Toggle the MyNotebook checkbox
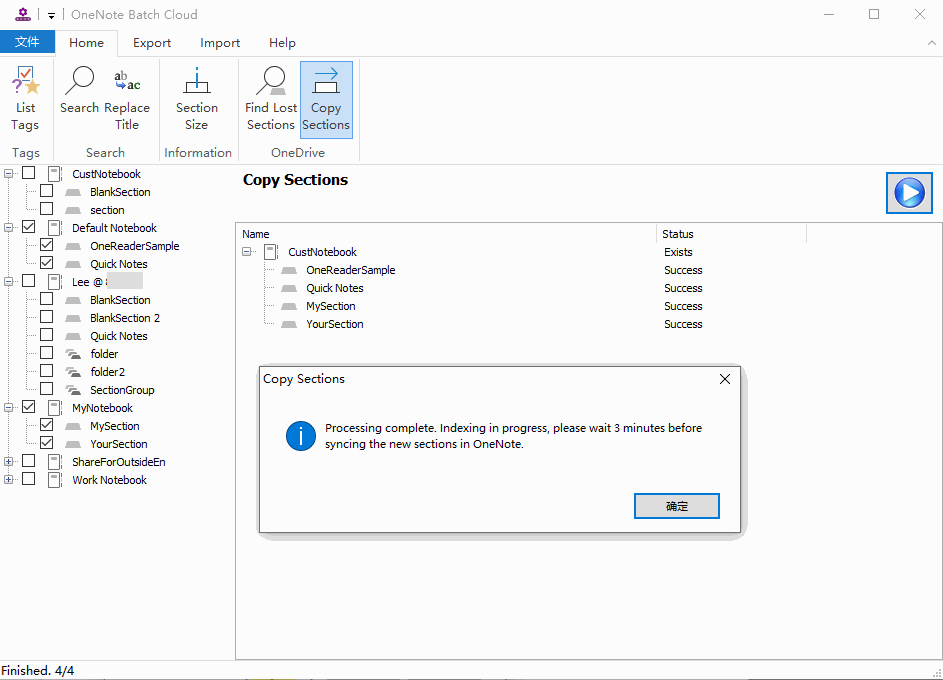Screen dimensions: 943x680 pyautogui.click(x=29, y=407)
